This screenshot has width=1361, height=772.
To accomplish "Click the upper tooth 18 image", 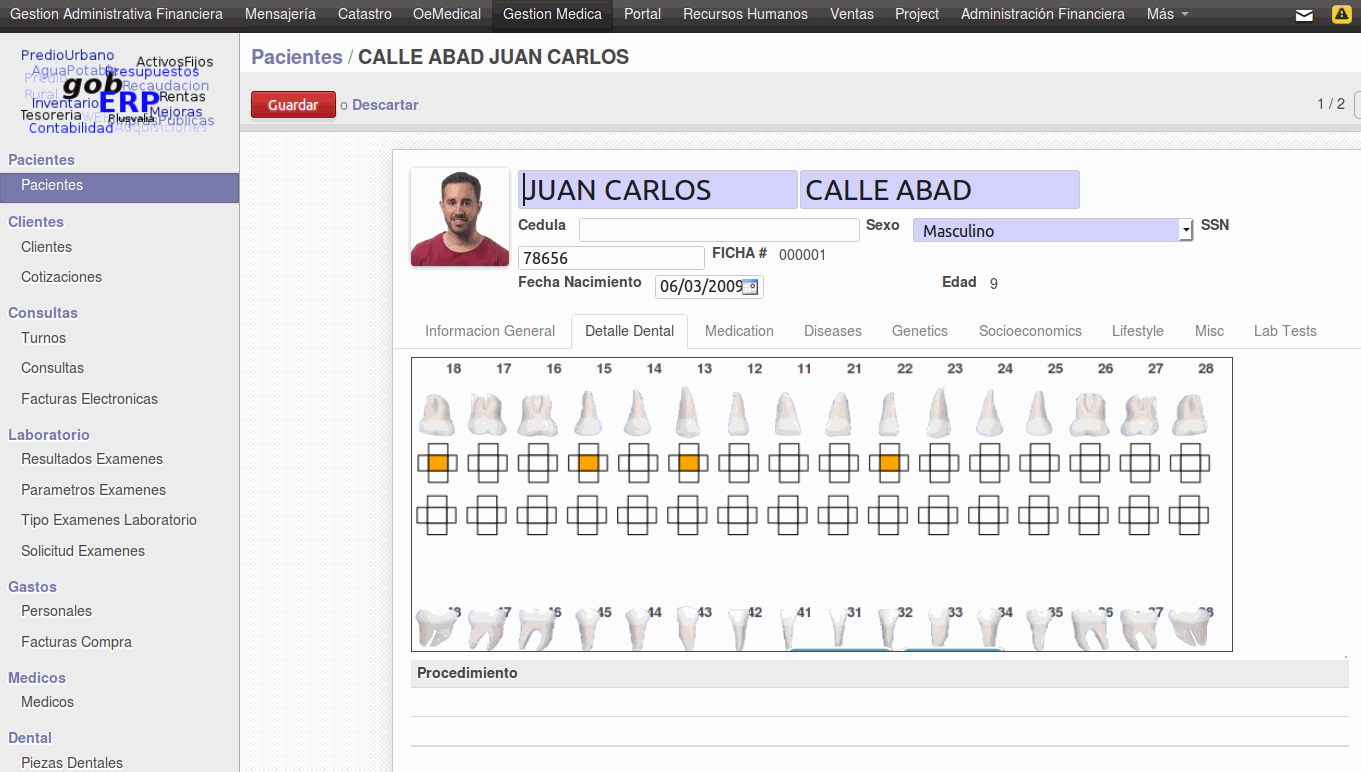I will 437,414.
